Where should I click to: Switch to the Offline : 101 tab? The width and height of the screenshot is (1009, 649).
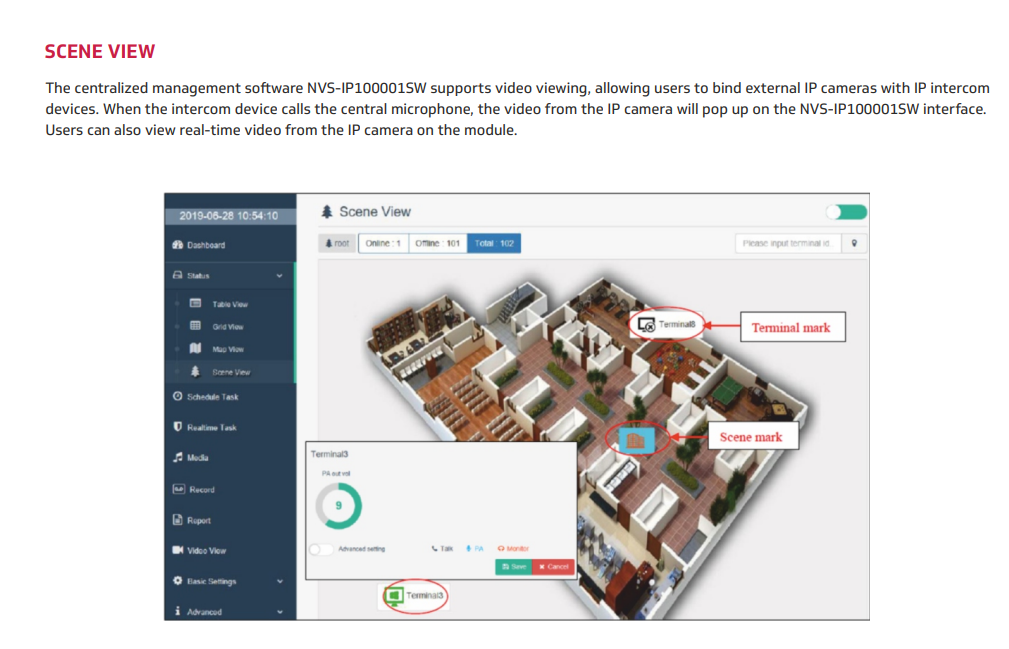437,243
